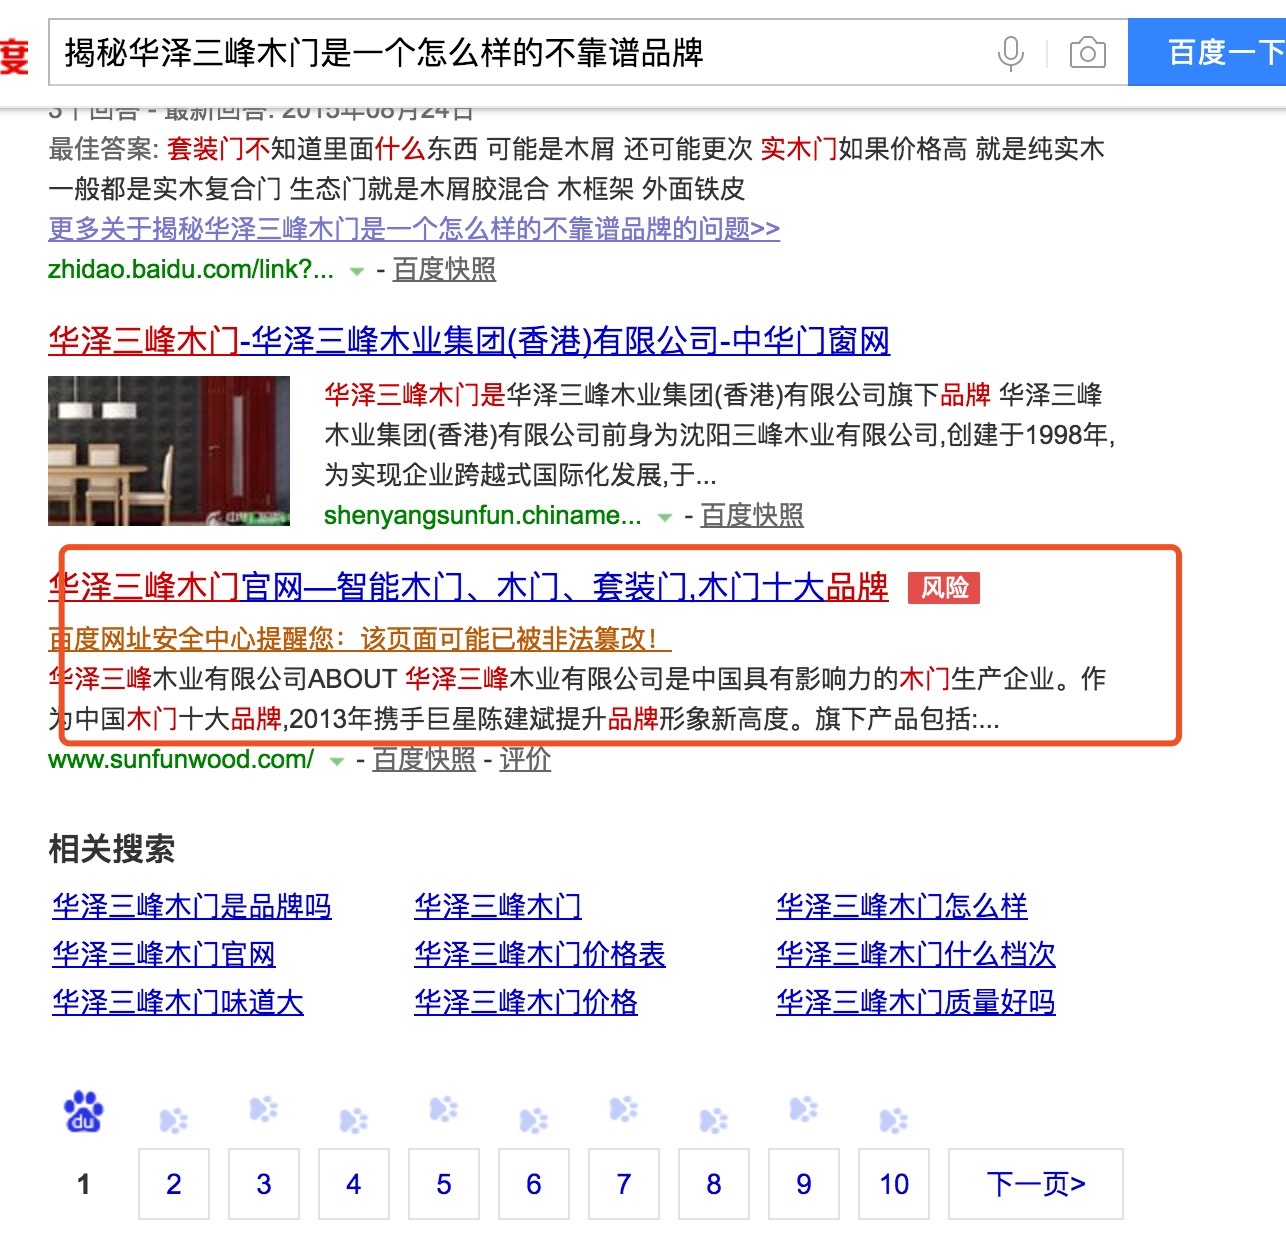Click the paw icon above page 2

pyautogui.click(x=174, y=1121)
